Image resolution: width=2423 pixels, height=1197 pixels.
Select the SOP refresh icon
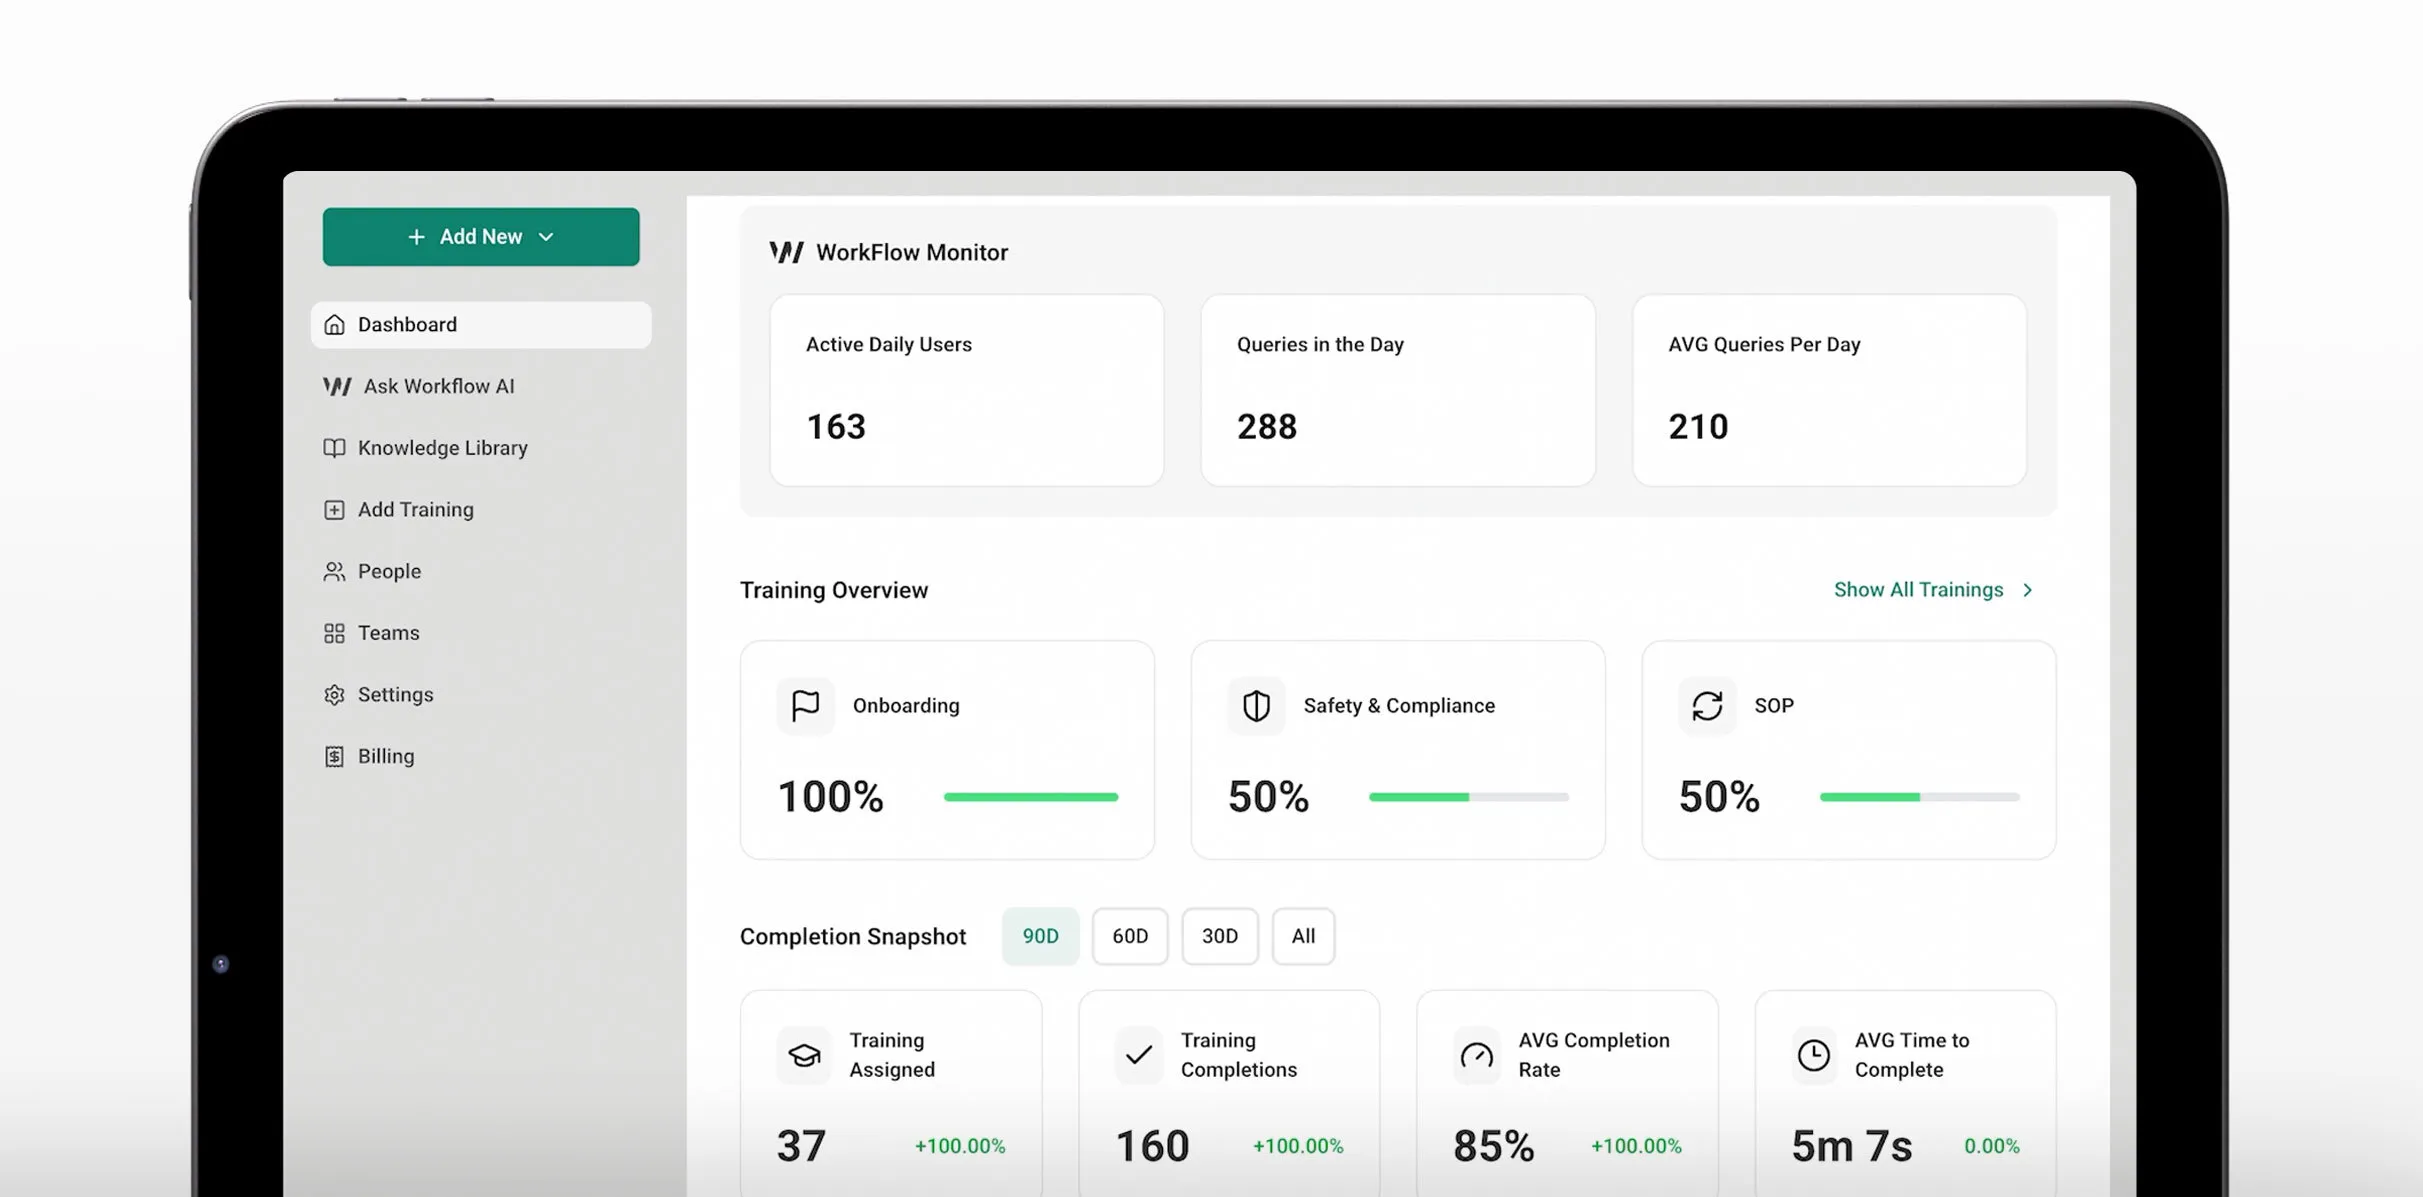1706,705
